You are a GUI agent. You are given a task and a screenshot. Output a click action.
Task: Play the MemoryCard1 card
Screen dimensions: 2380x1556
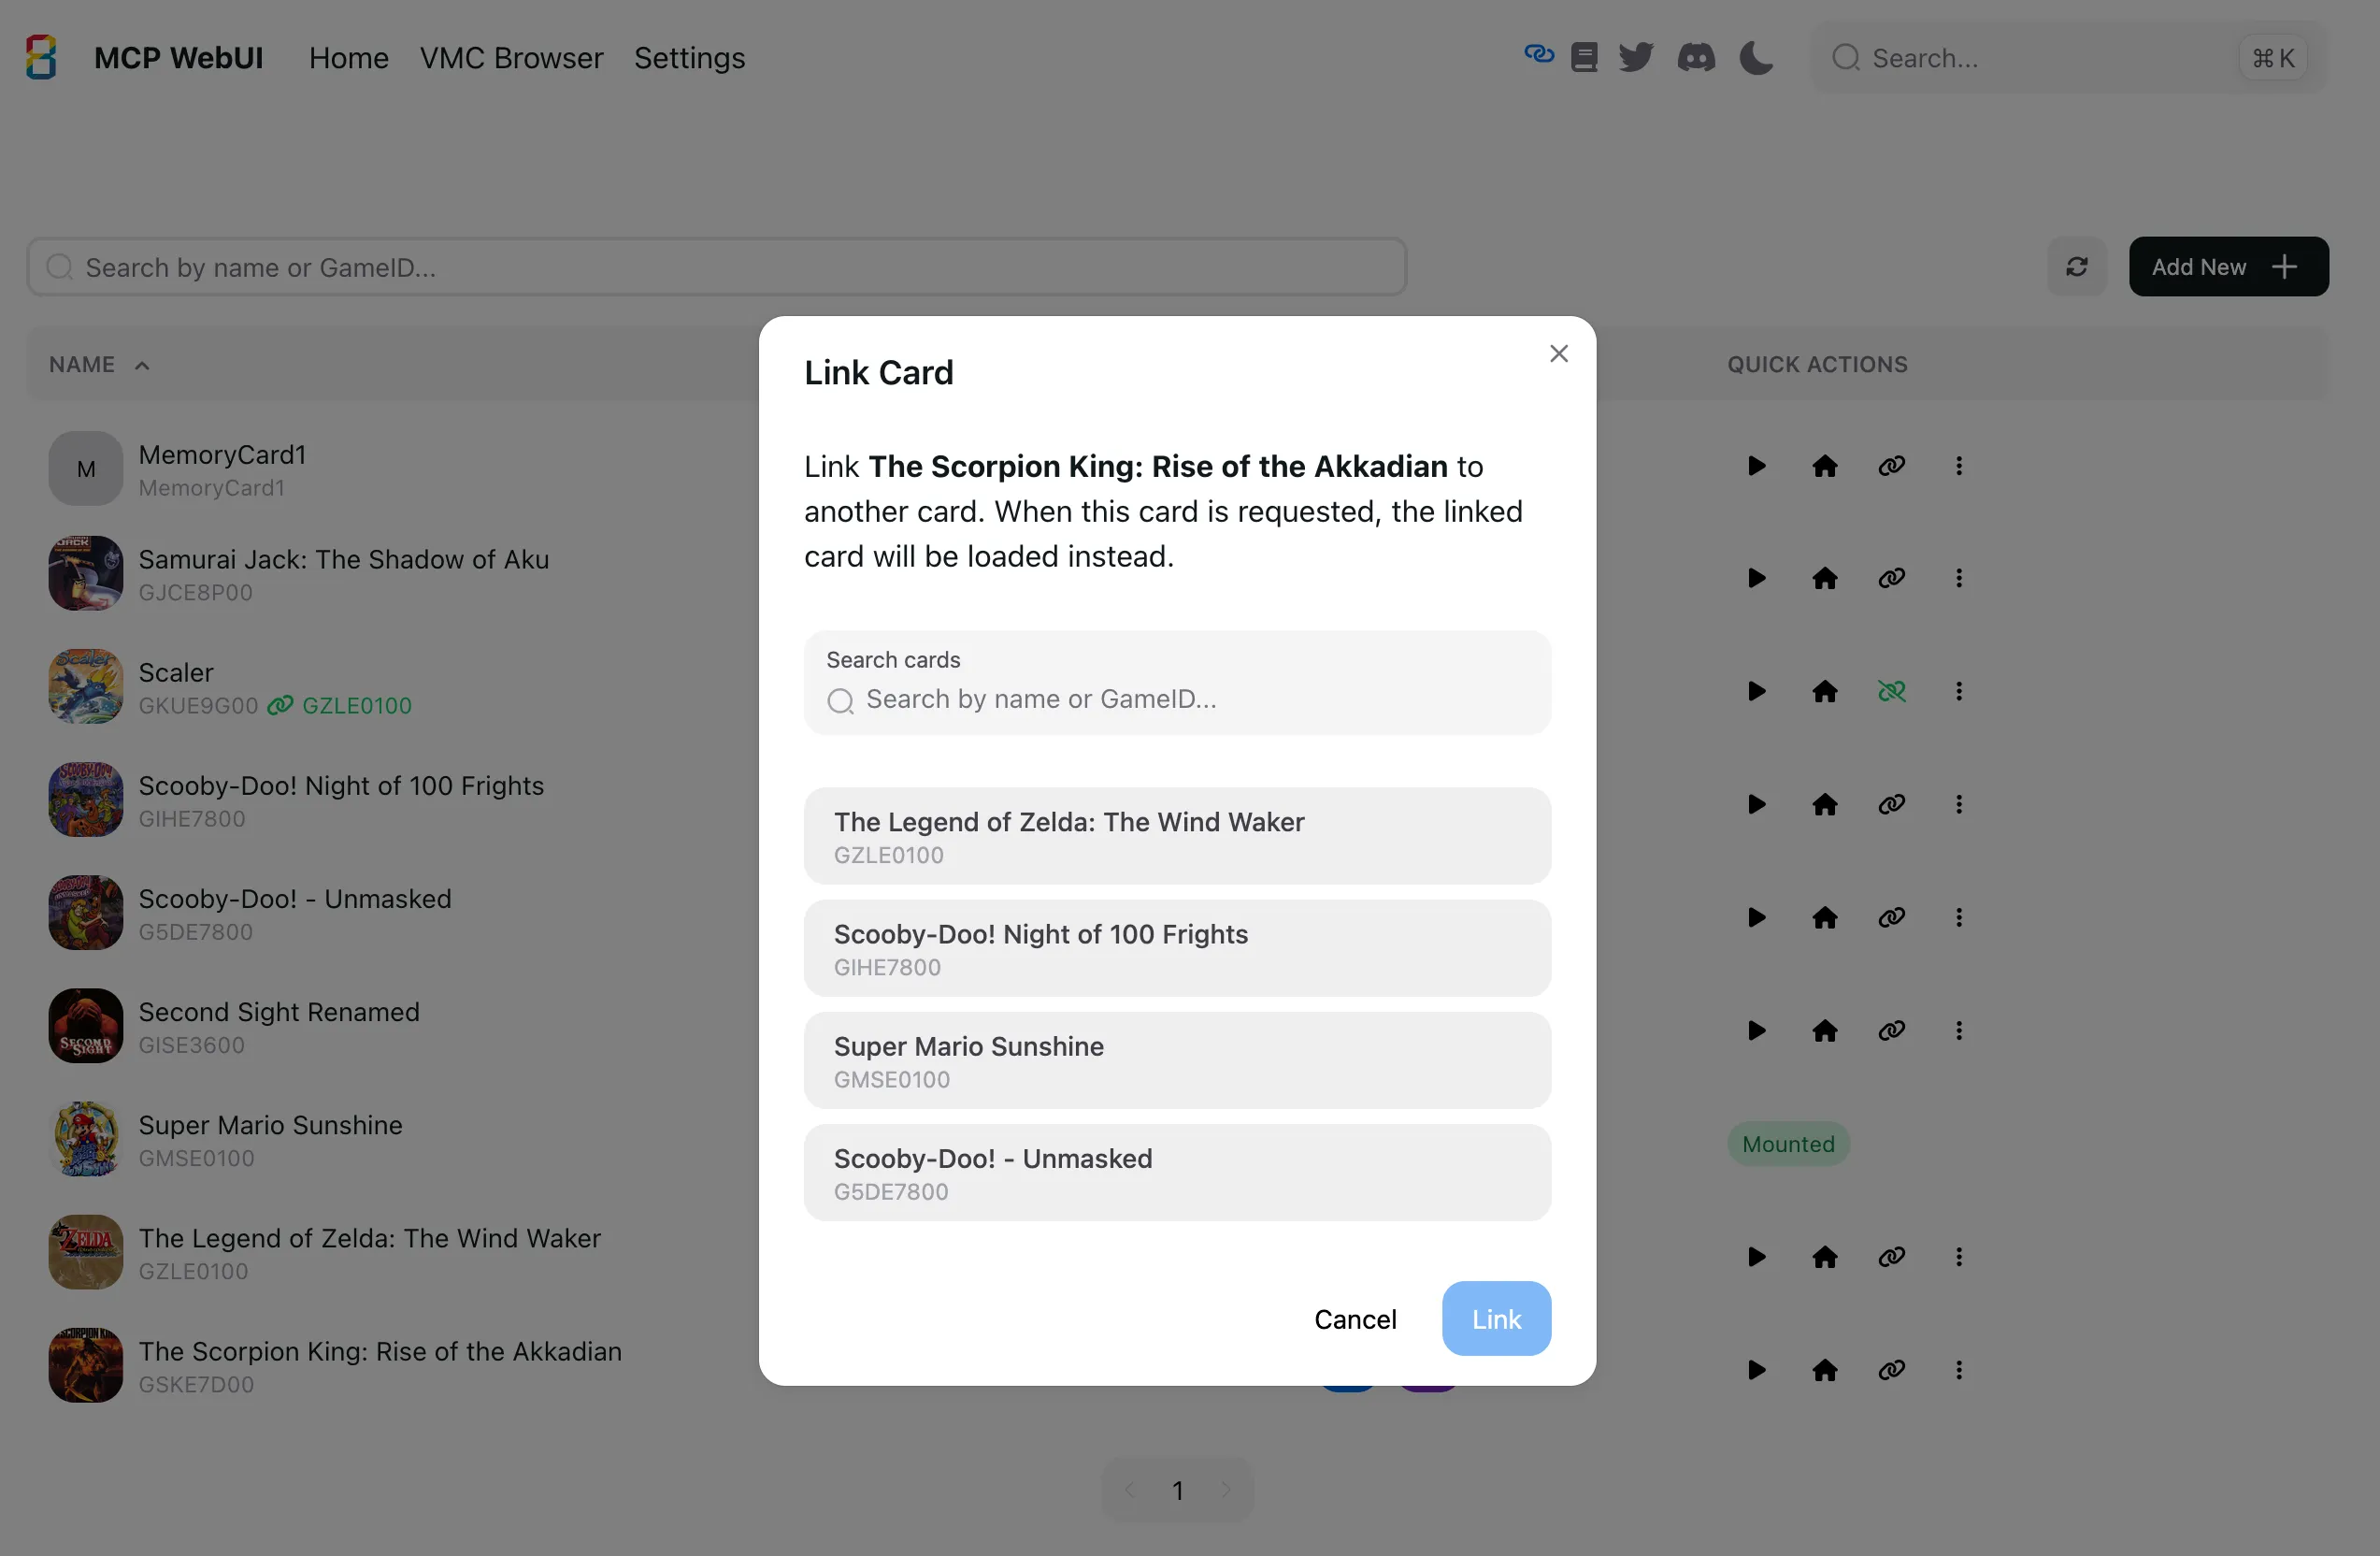pyautogui.click(x=1756, y=466)
